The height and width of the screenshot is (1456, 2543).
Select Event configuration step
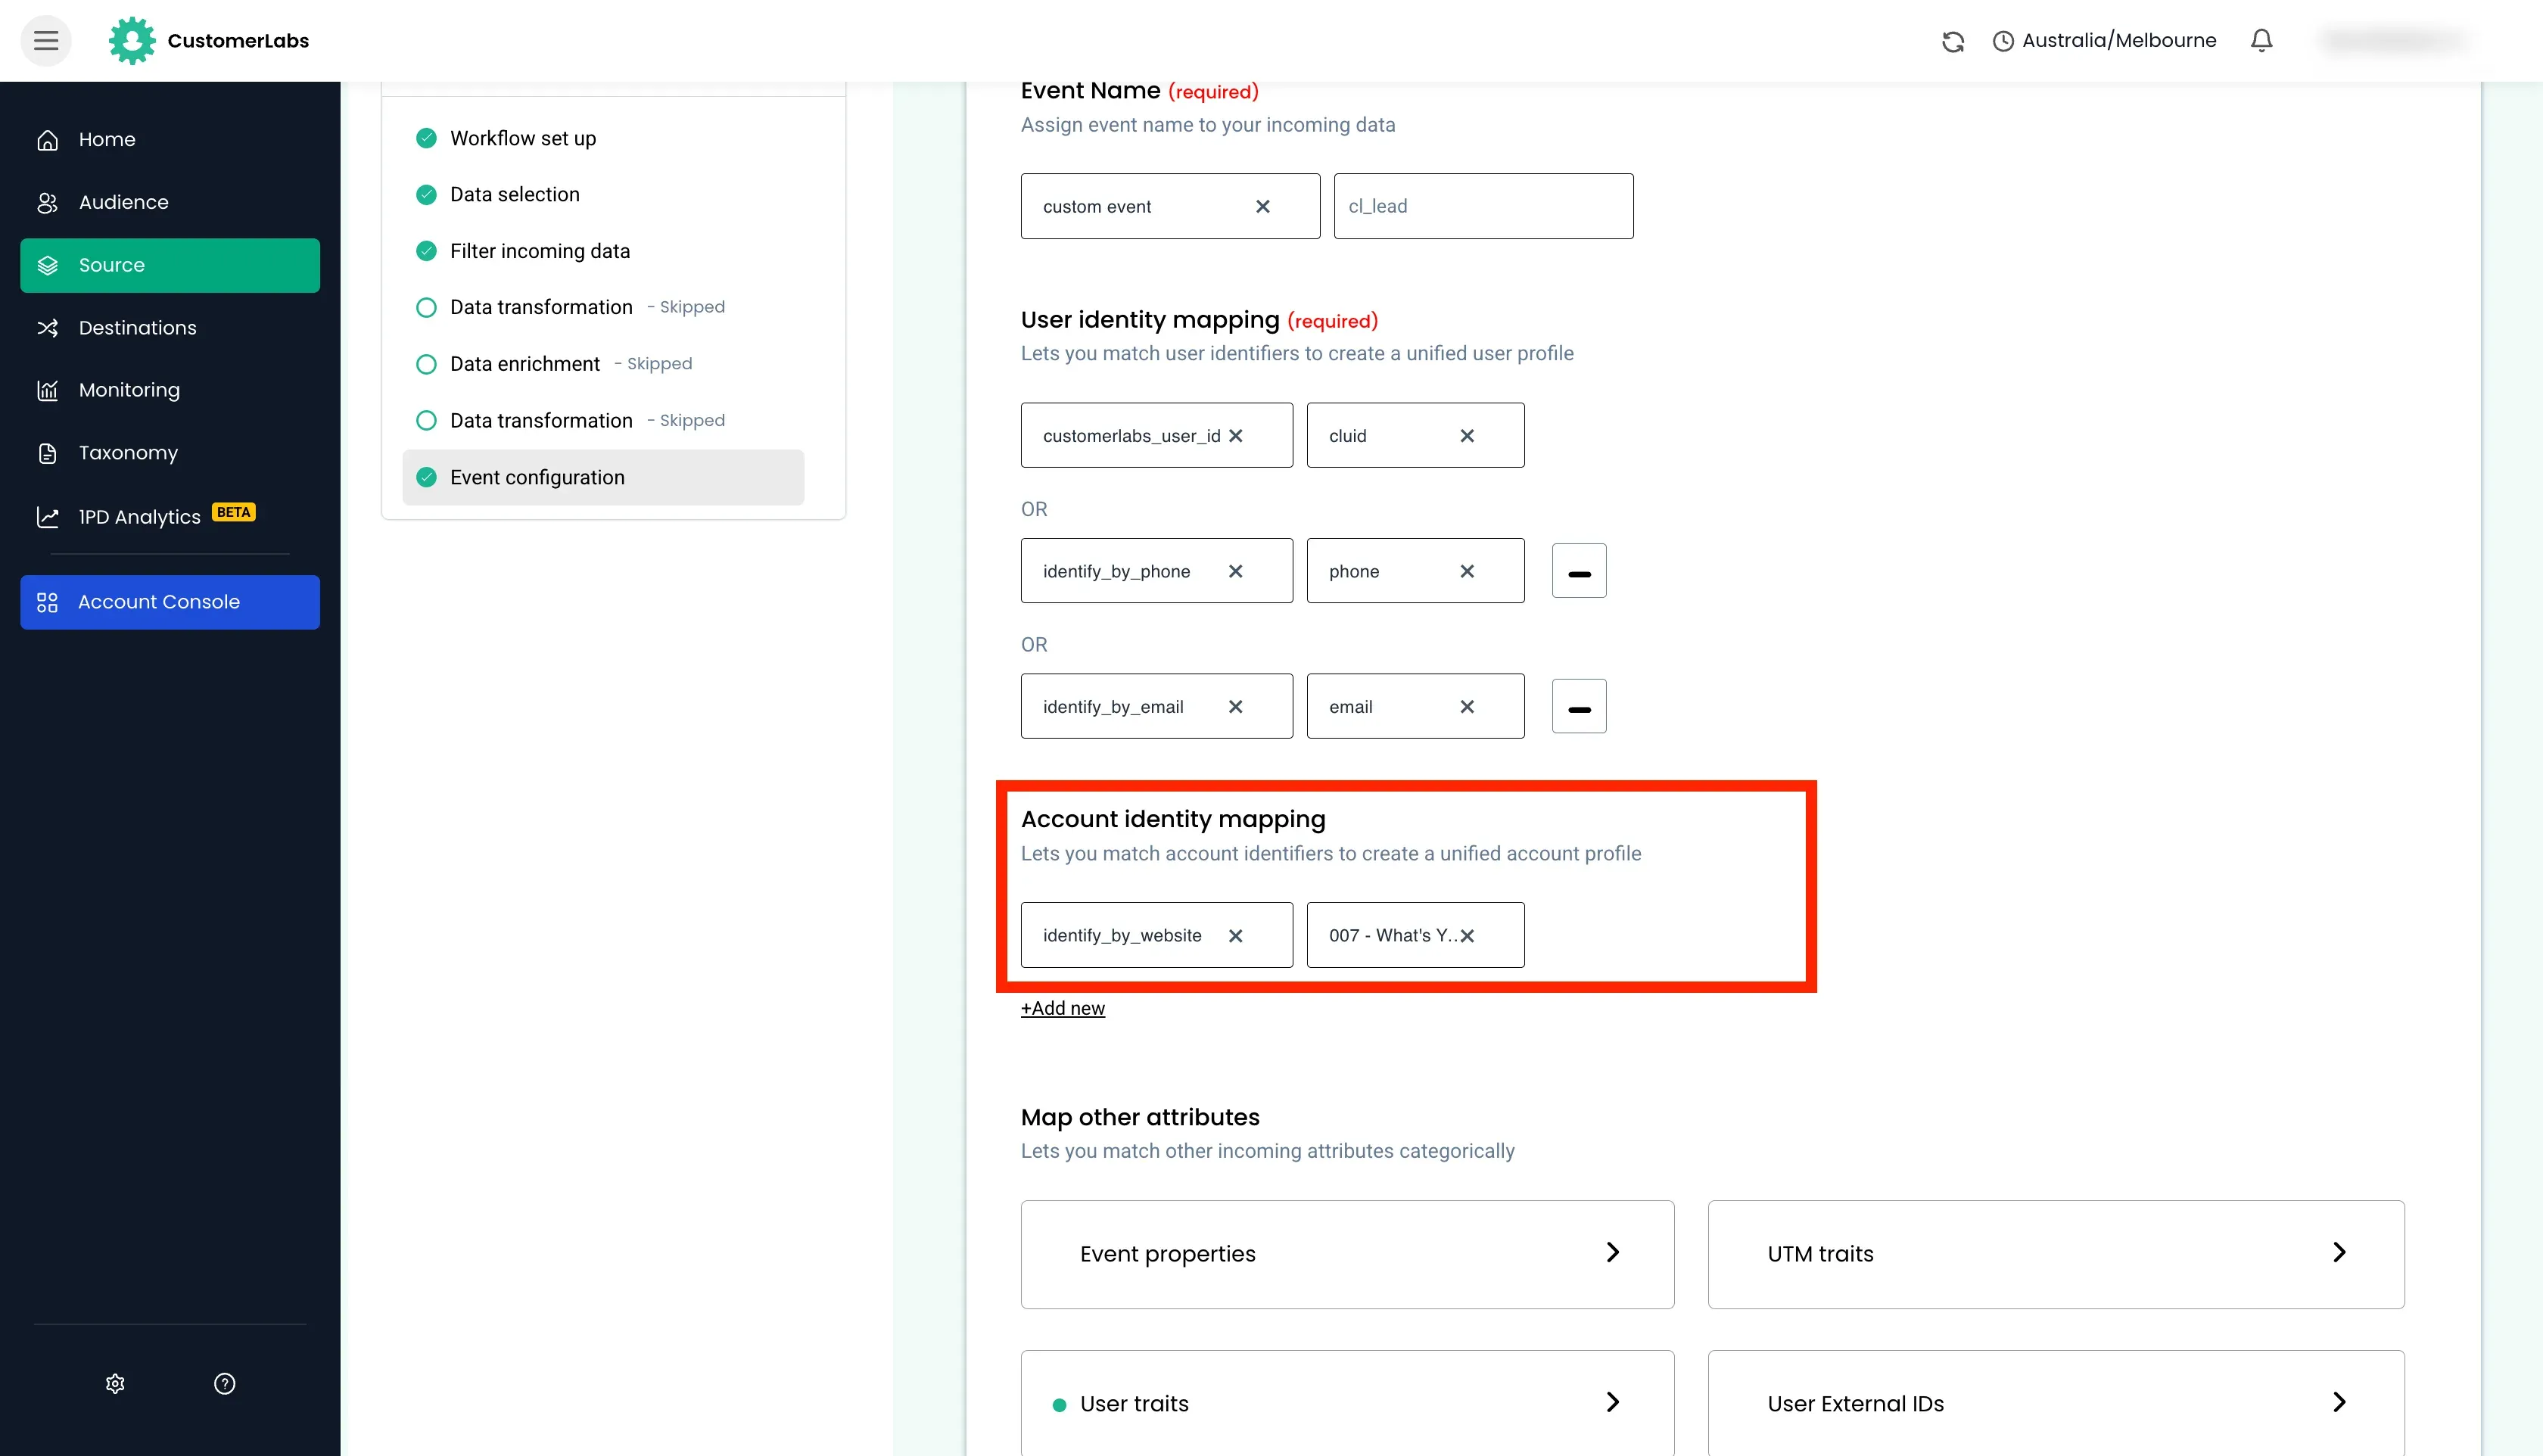coord(603,477)
